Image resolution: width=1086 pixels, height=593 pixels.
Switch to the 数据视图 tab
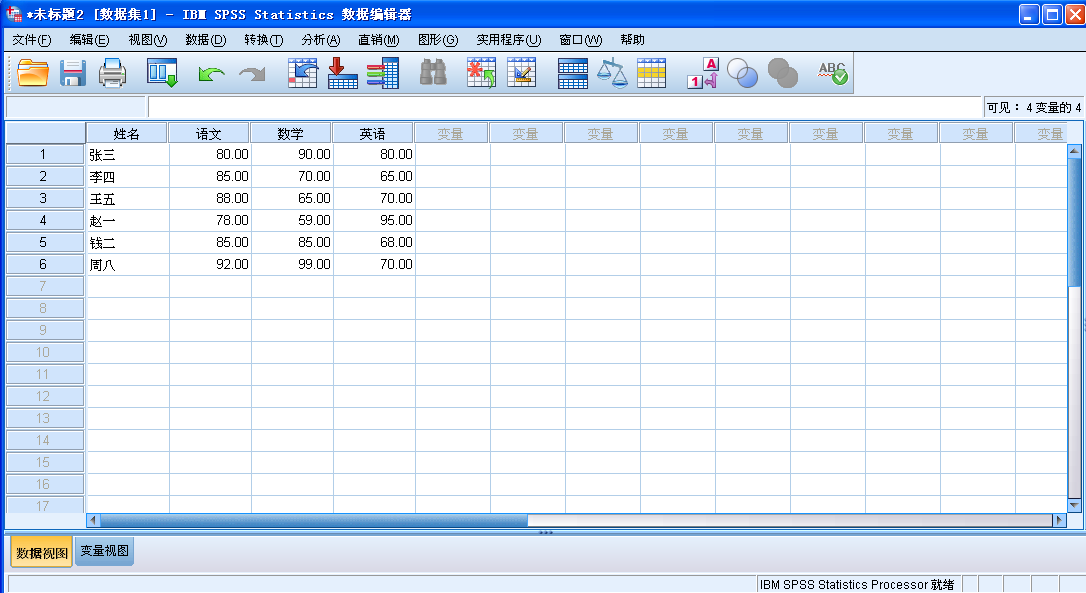pos(42,553)
